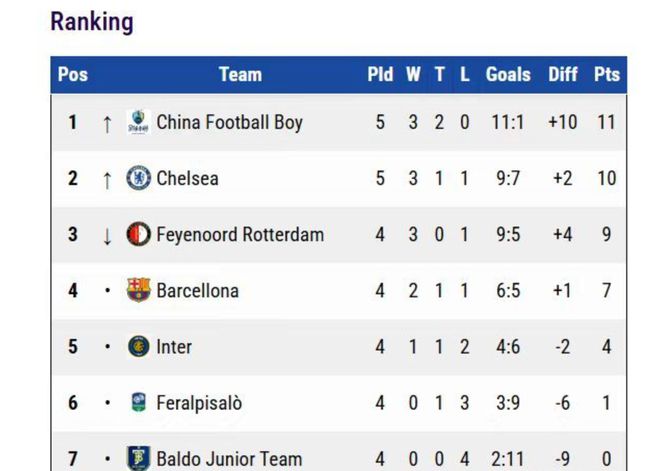
Task: Click the down arrow beside Feyenoord Rotterdam
Action: pos(107,235)
